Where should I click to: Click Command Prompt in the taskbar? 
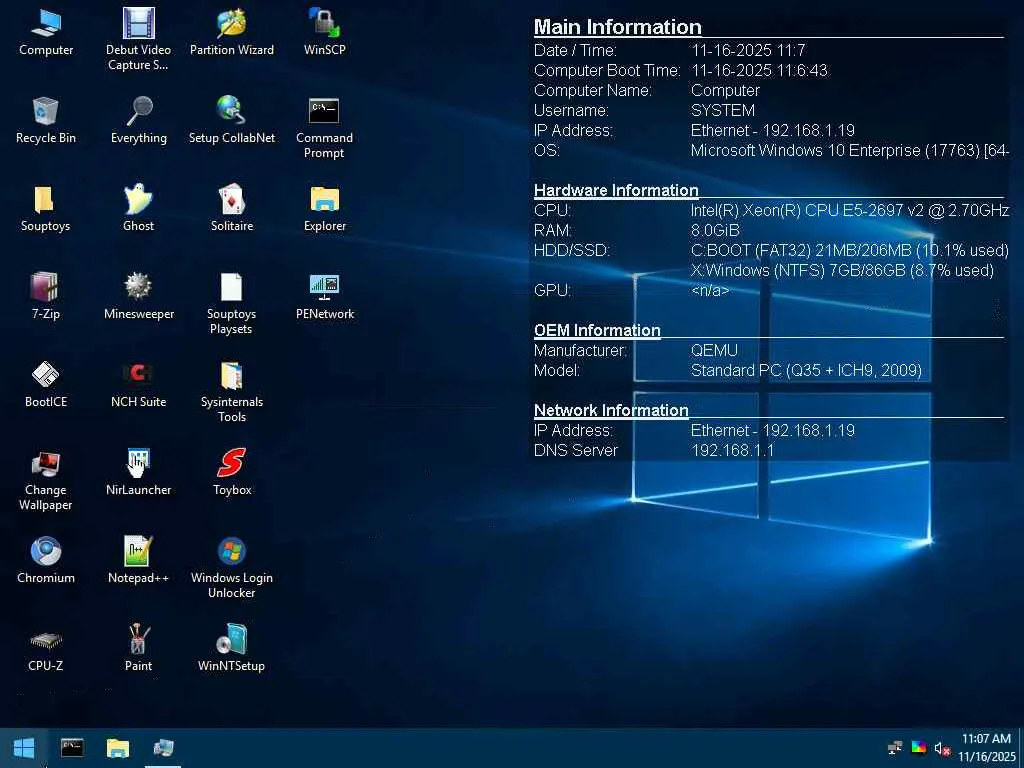coord(72,748)
